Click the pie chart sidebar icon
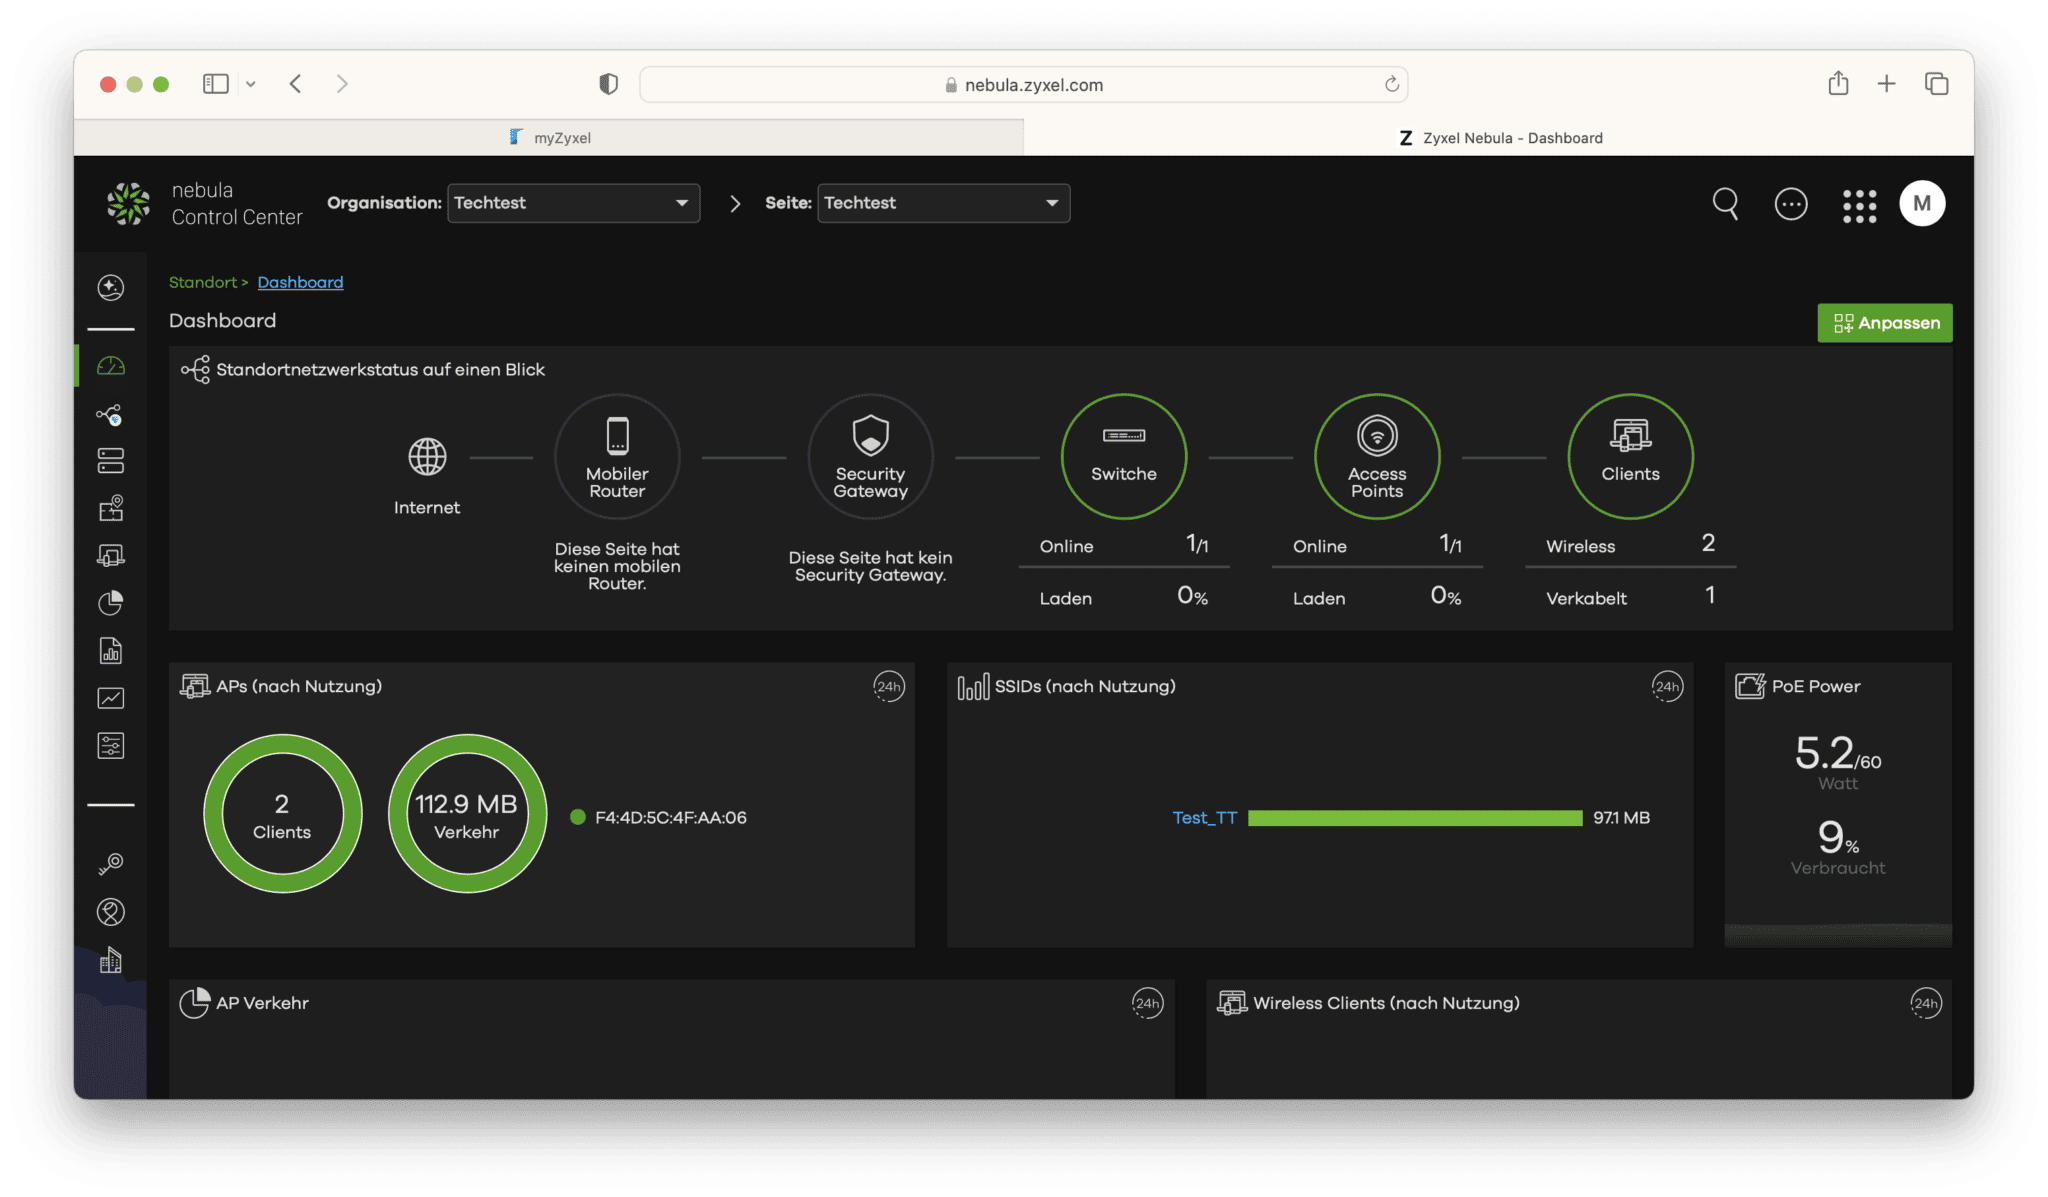The width and height of the screenshot is (2048, 1197). point(110,603)
